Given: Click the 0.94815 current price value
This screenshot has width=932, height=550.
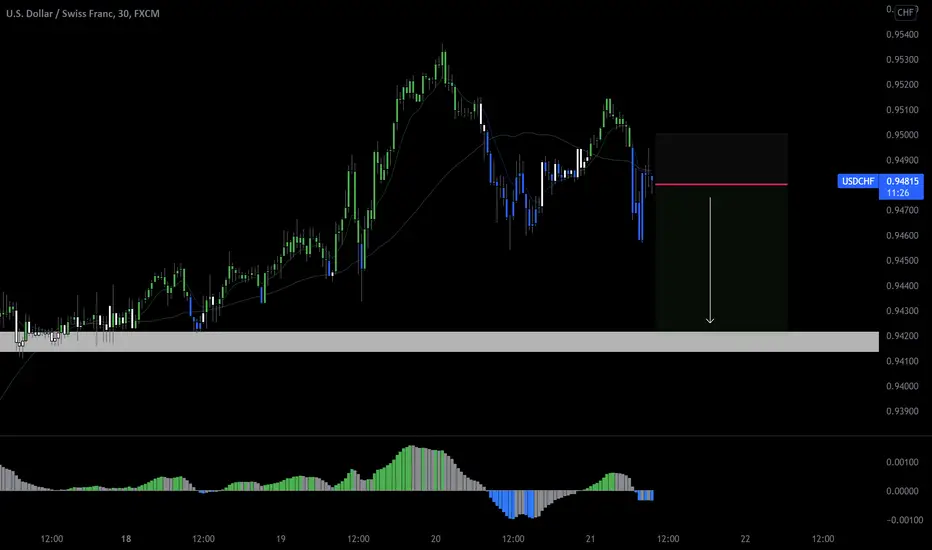Looking at the screenshot, I should [x=902, y=181].
